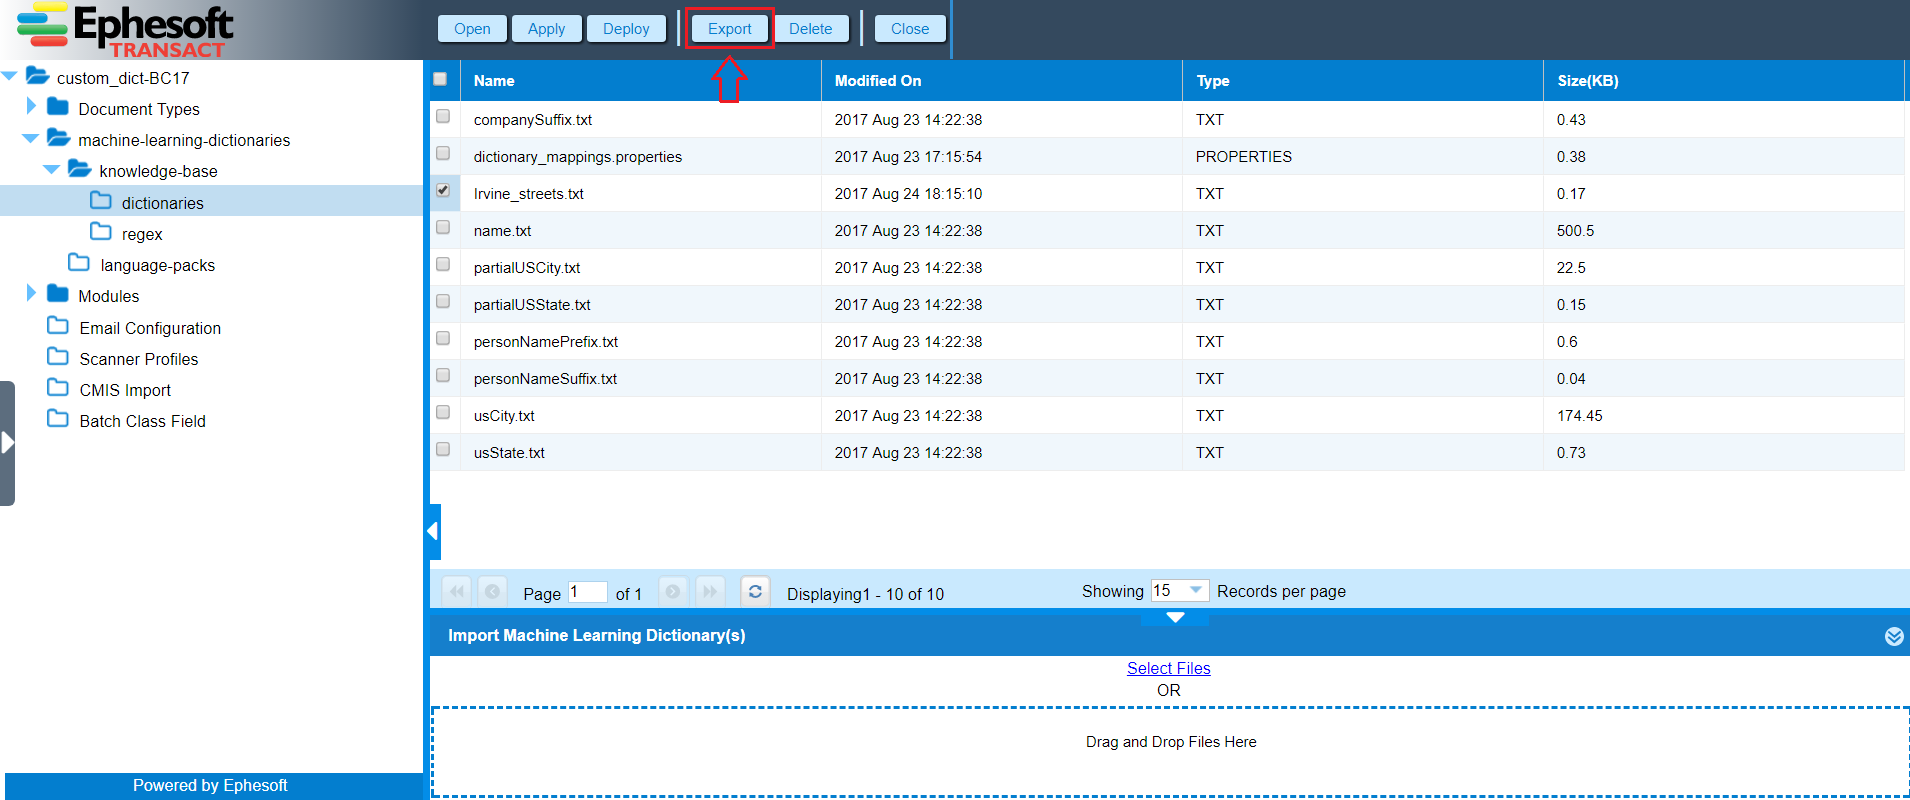Click the machine-learning-dictionaries folder icon

[x=59, y=138]
